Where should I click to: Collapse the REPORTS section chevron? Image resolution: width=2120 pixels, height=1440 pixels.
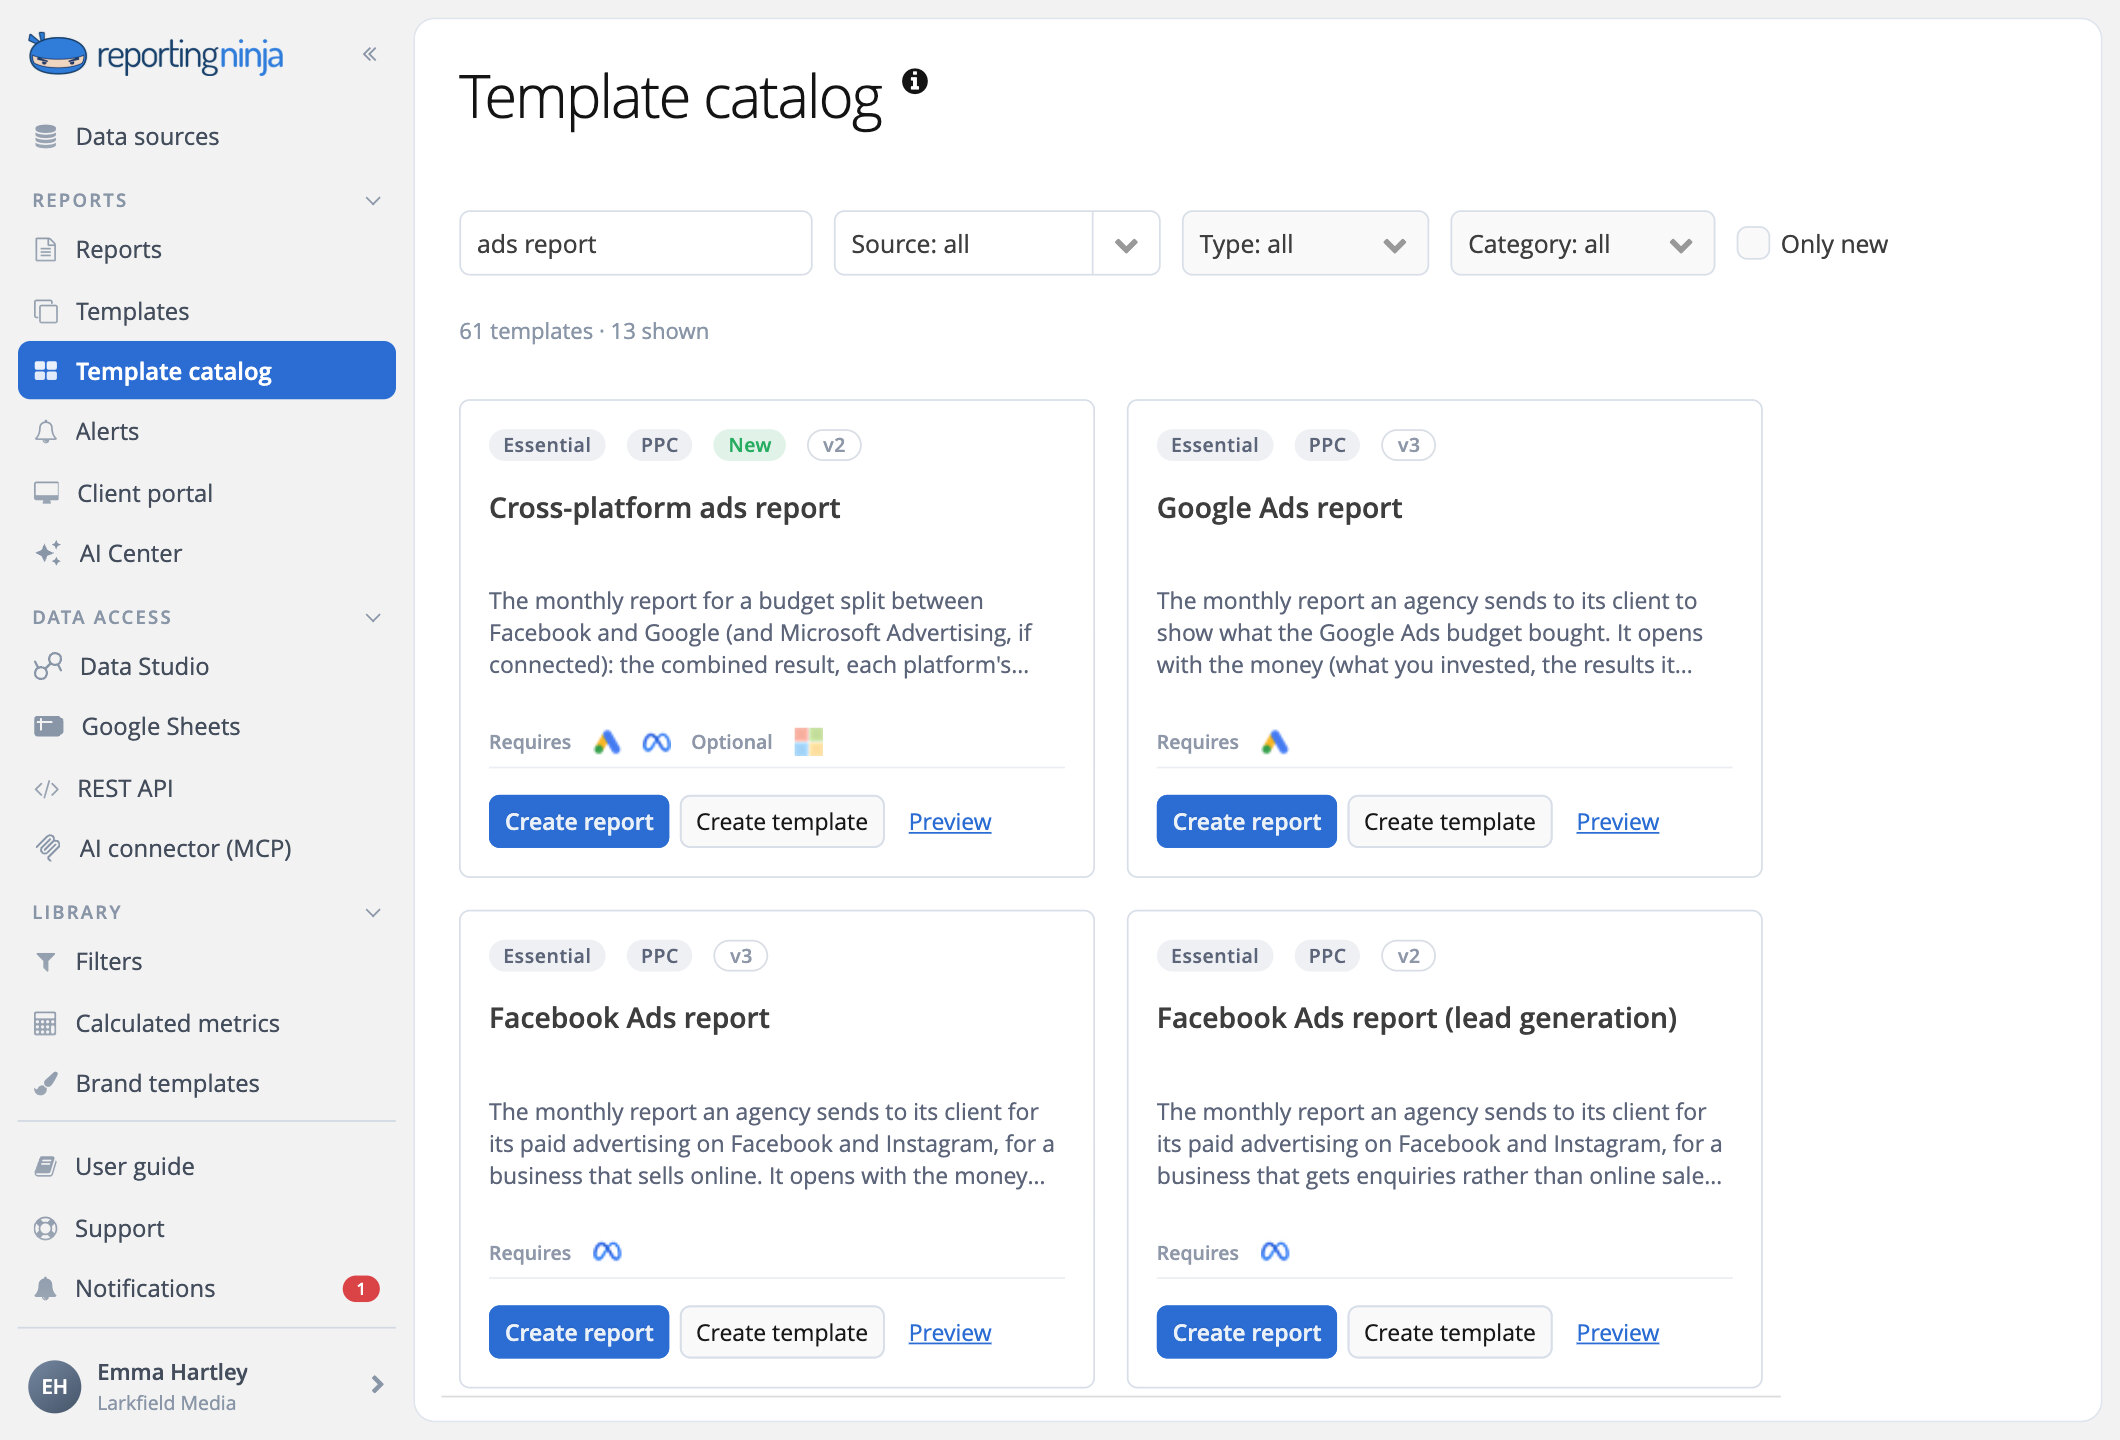click(374, 201)
